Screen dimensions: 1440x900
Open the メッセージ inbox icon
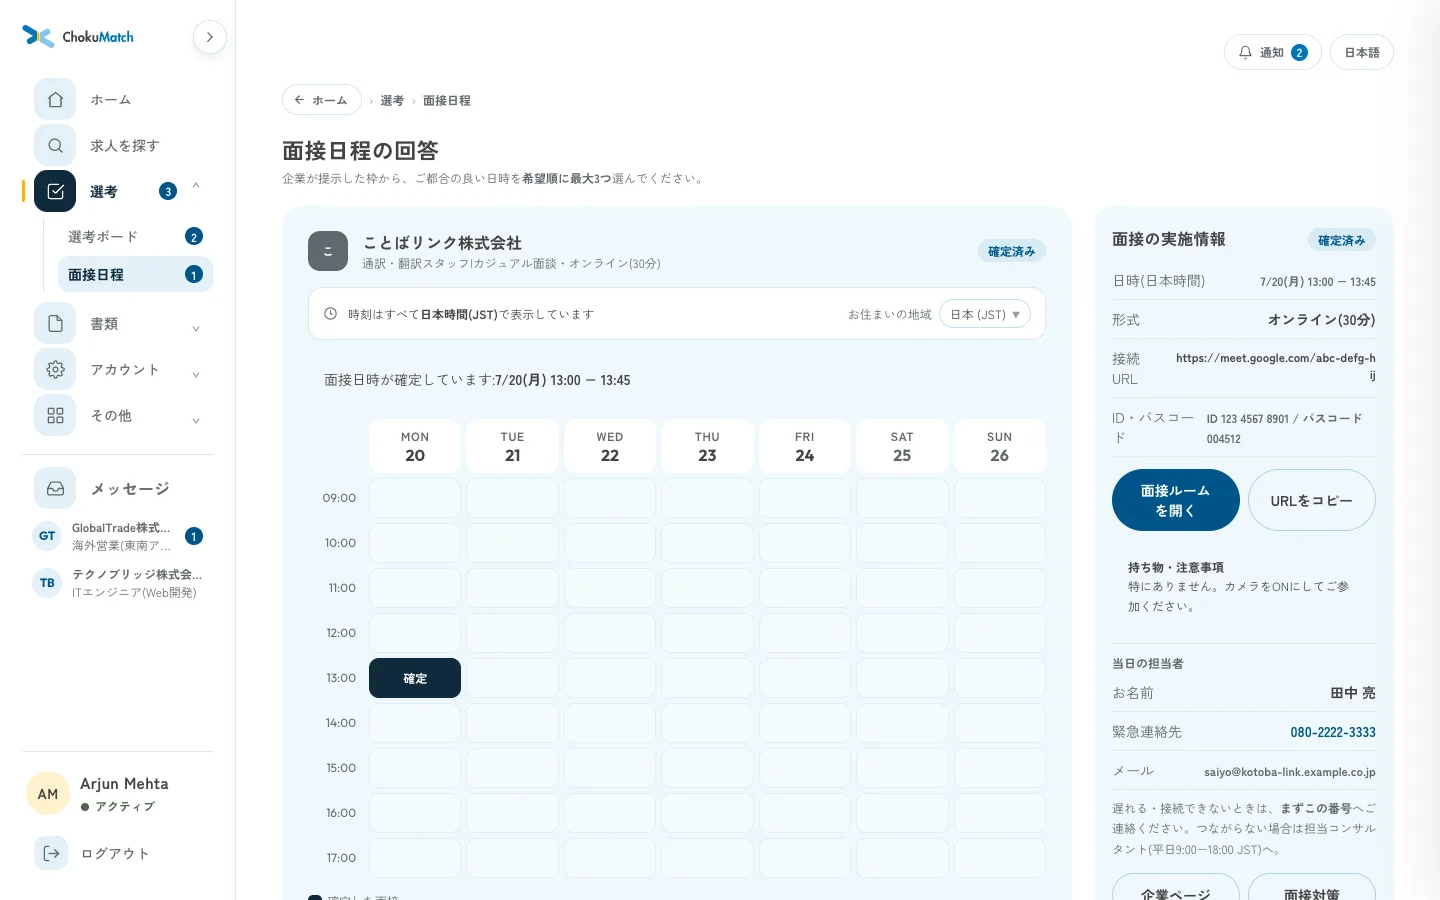point(55,489)
